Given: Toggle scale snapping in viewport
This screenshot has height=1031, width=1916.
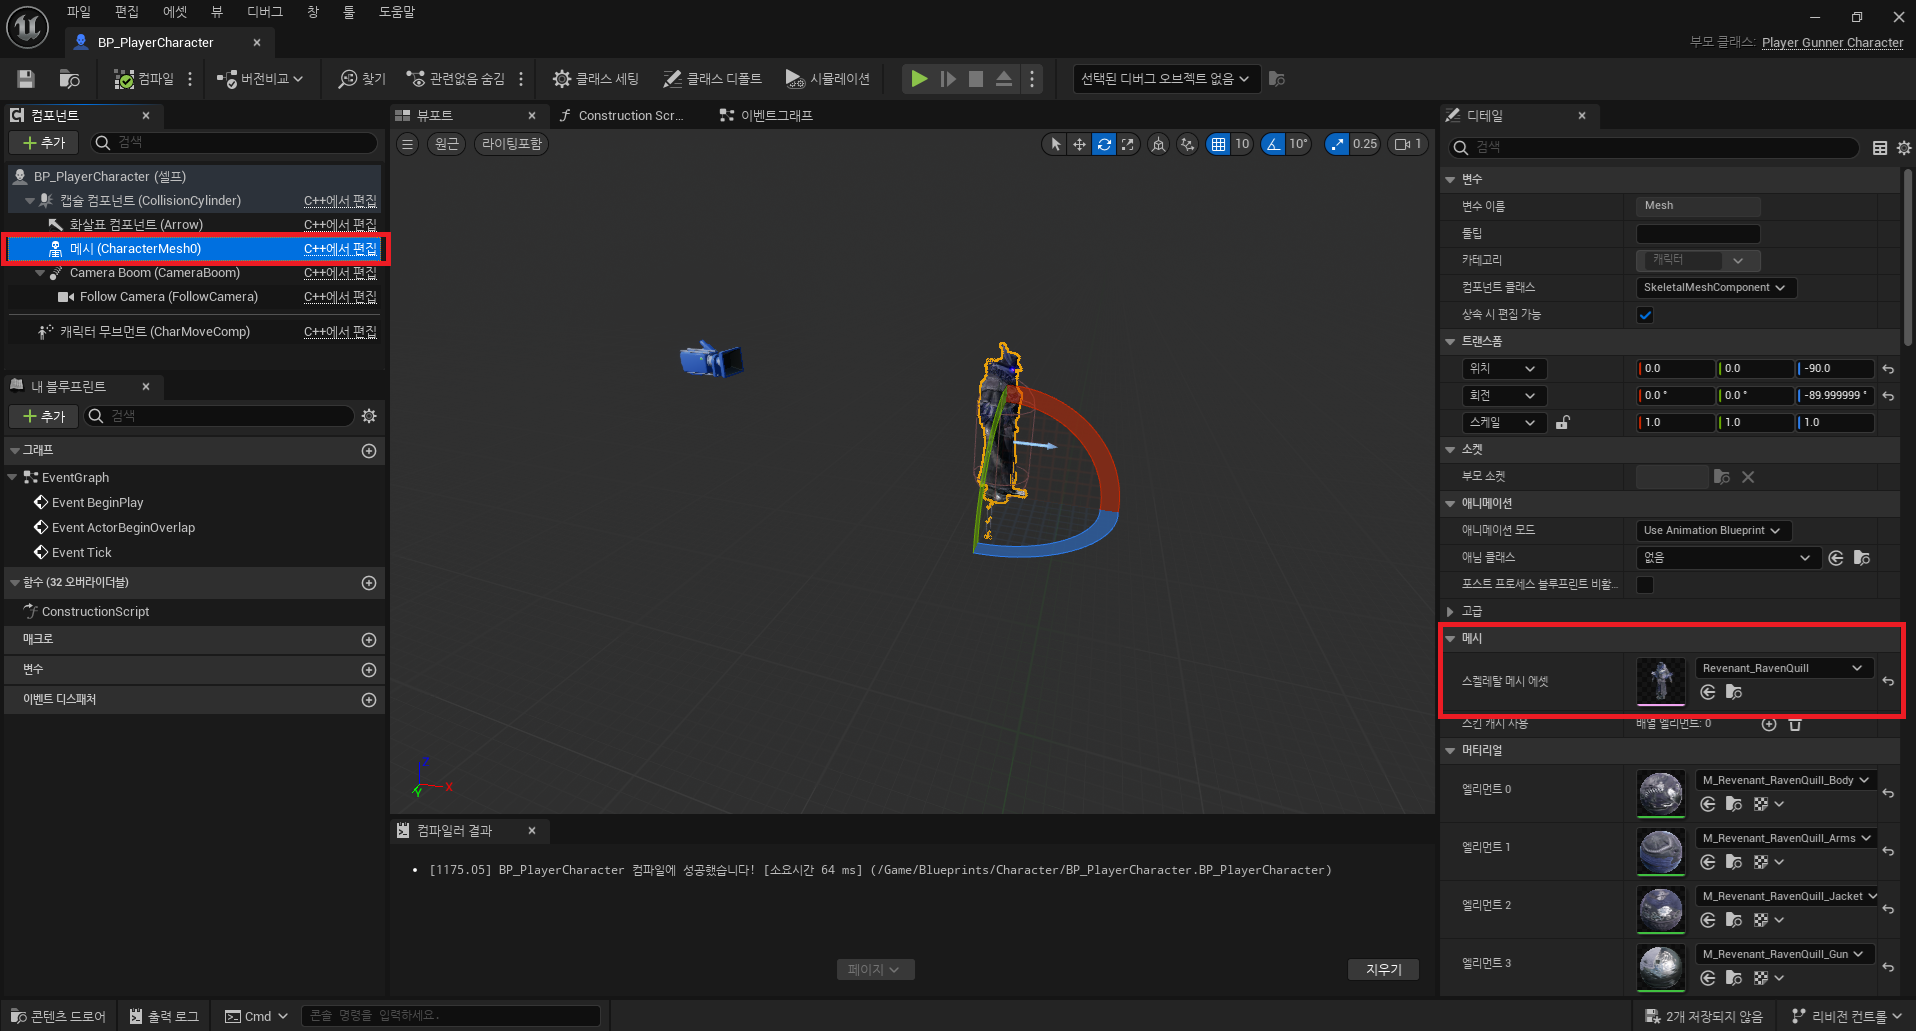Looking at the screenshot, I should pos(1337,144).
